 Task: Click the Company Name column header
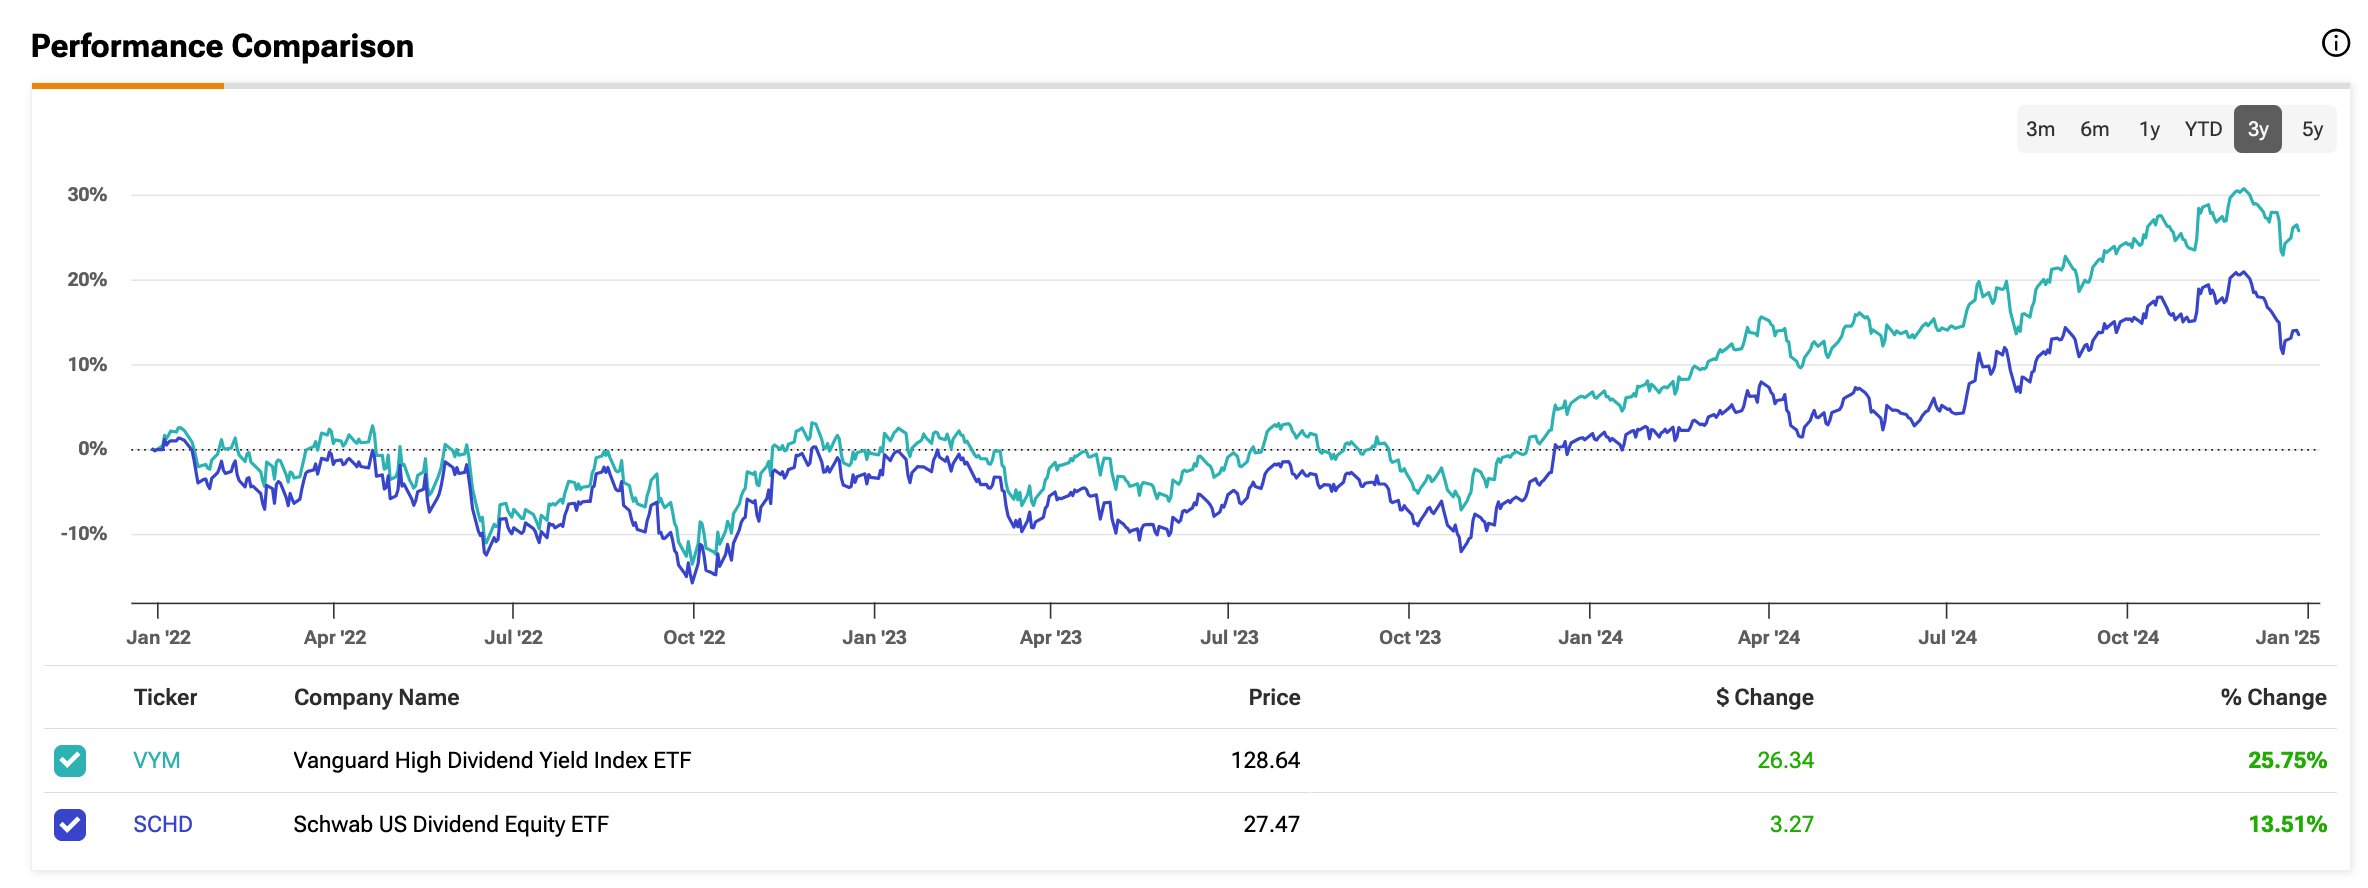(377, 697)
